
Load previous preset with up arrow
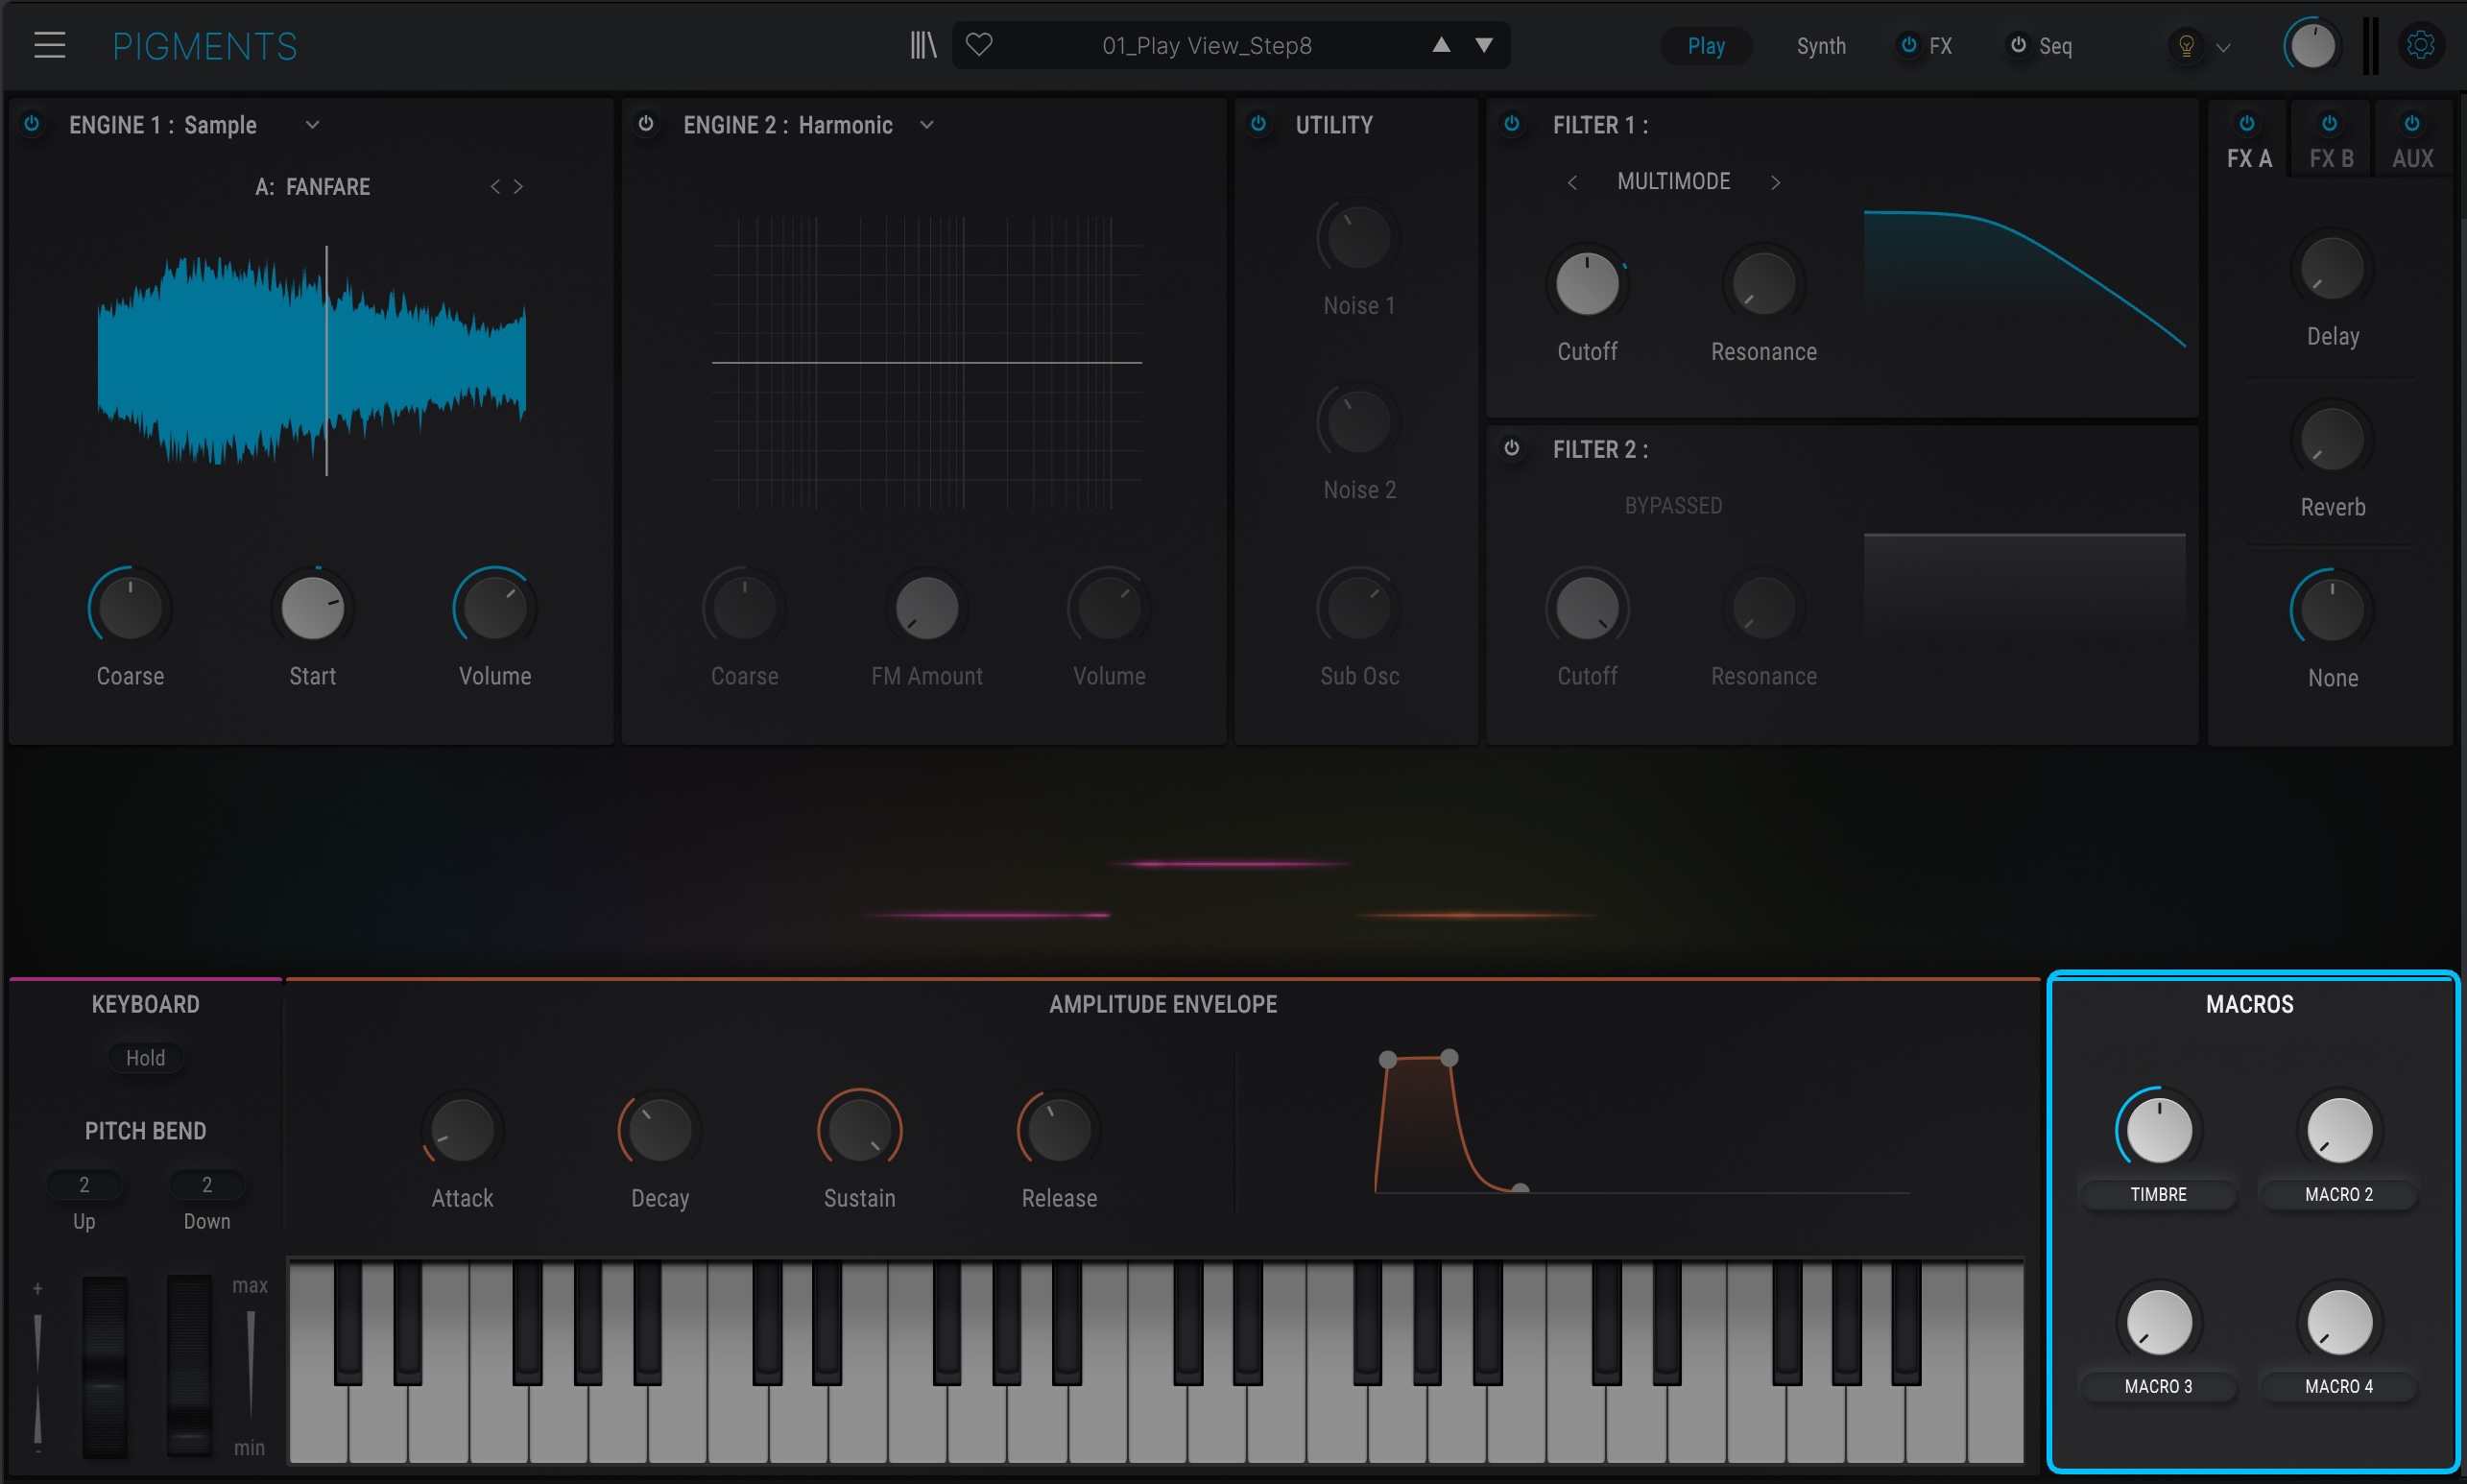(x=1441, y=45)
